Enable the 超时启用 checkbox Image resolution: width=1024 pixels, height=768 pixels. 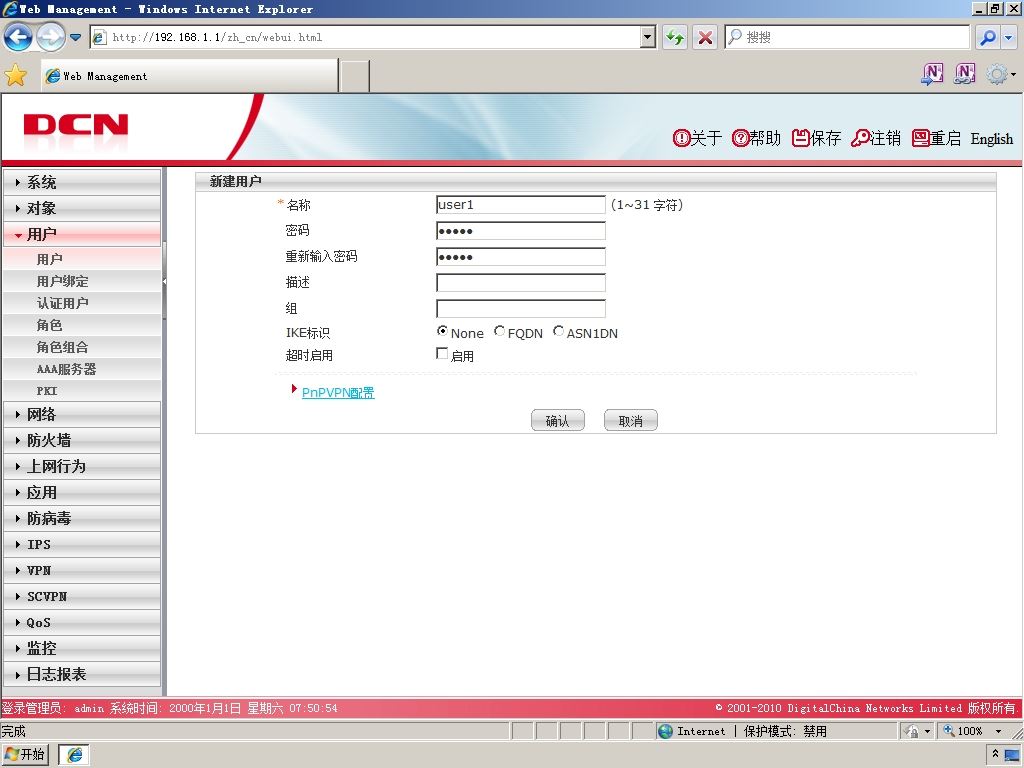[442, 354]
